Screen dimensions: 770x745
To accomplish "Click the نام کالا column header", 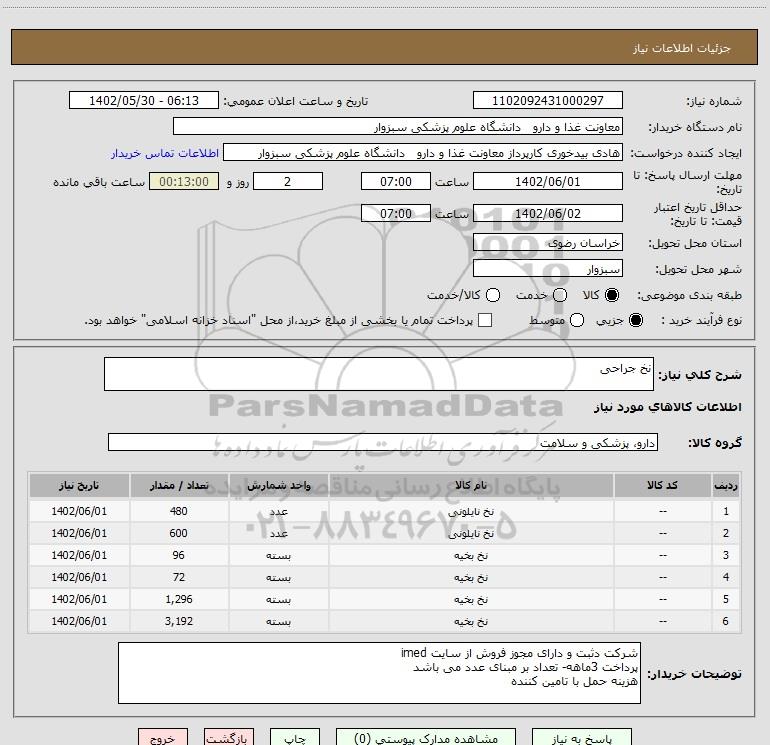I will coord(471,486).
